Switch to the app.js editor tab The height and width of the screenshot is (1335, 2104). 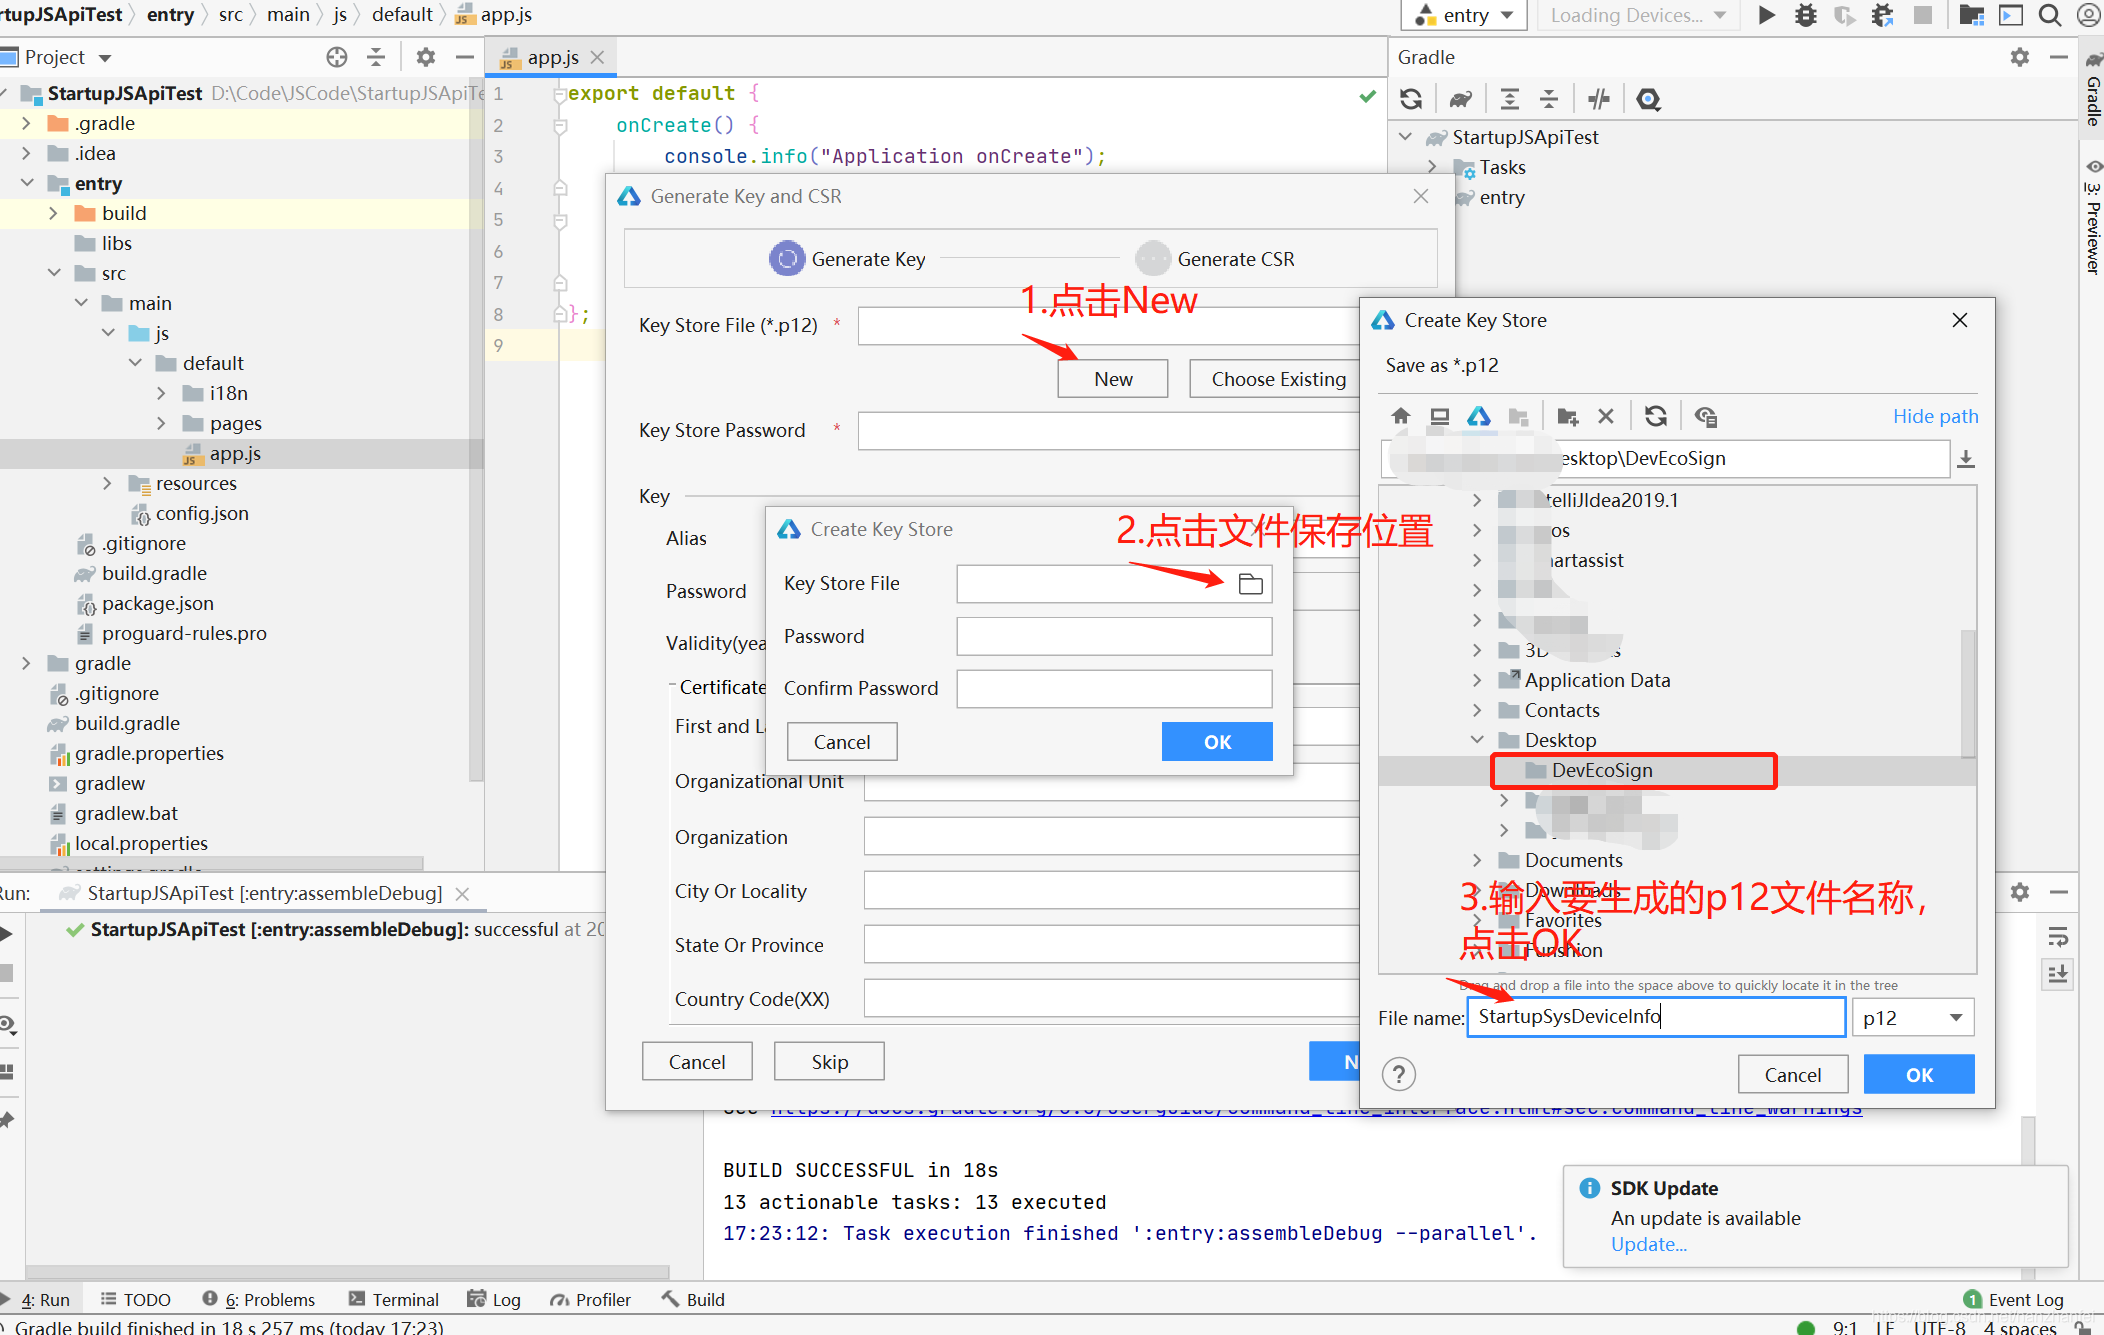tap(552, 57)
